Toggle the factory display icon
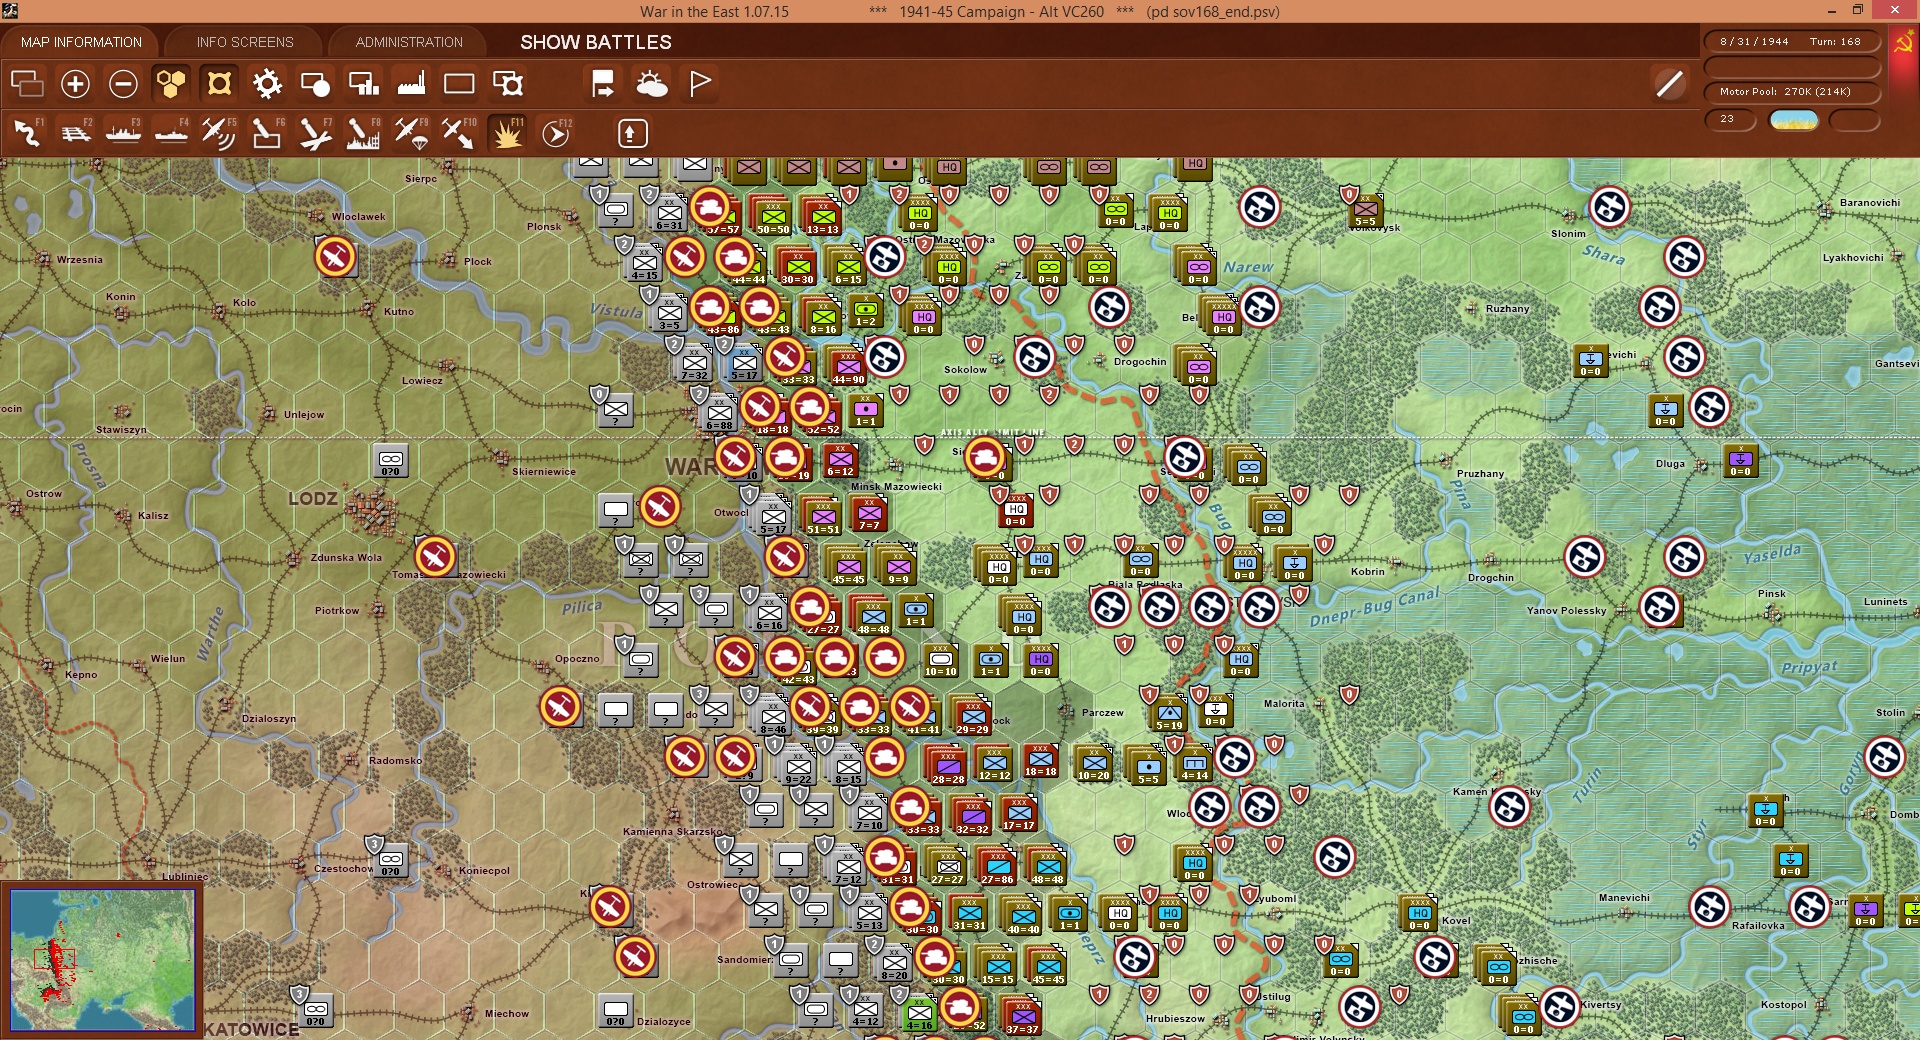The width and height of the screenshot is (1920, 1040). click(x=411, y=84)
